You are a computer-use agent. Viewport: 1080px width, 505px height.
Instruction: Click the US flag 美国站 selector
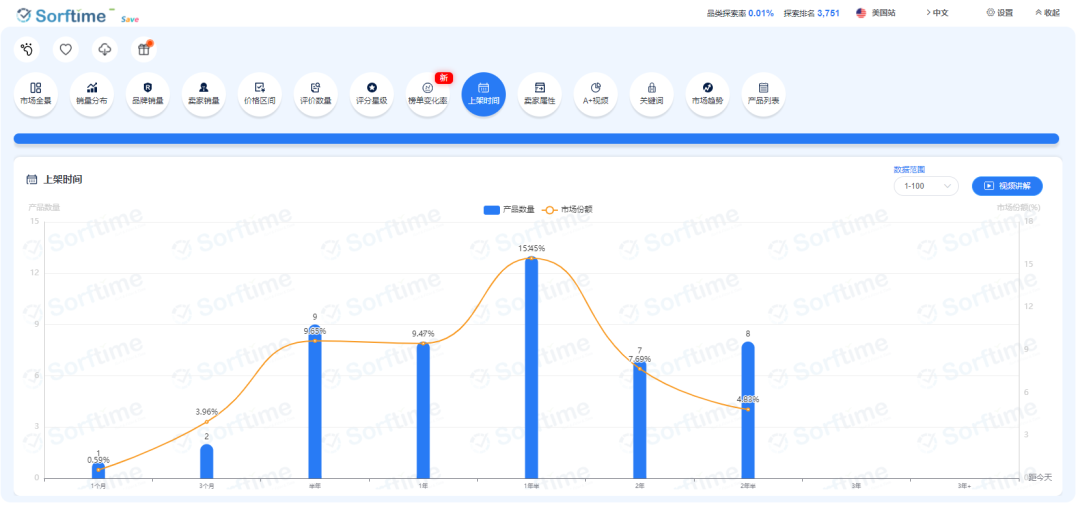[875, 12]
